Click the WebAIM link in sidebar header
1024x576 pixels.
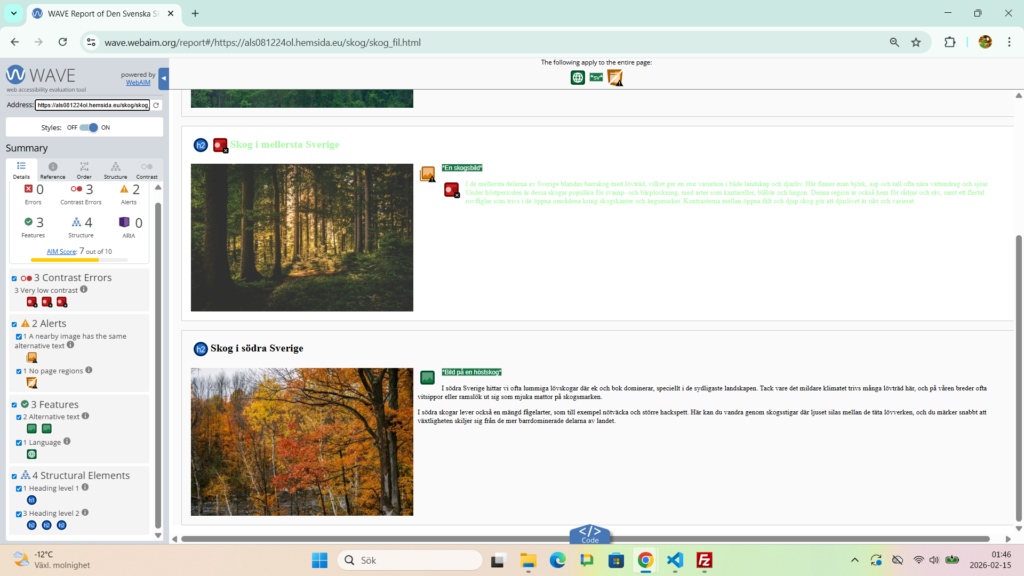pyautogui.click(x=139, y=83)
